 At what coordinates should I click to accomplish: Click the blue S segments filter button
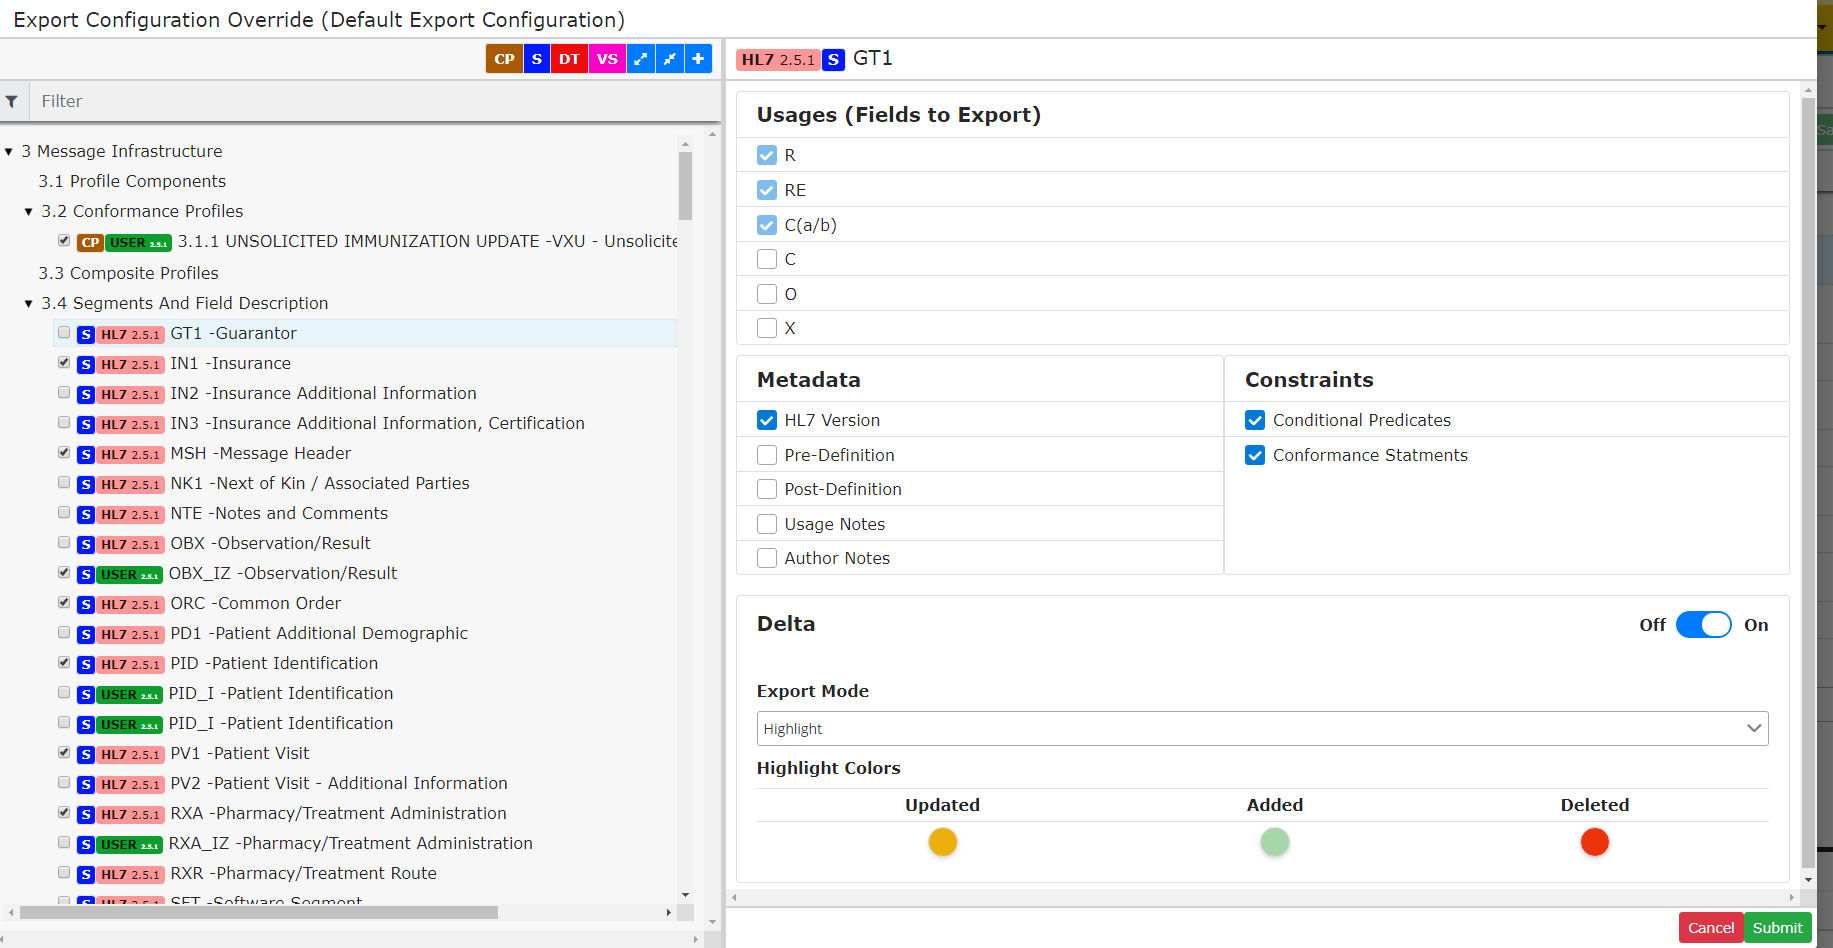[x=537, y=59]
